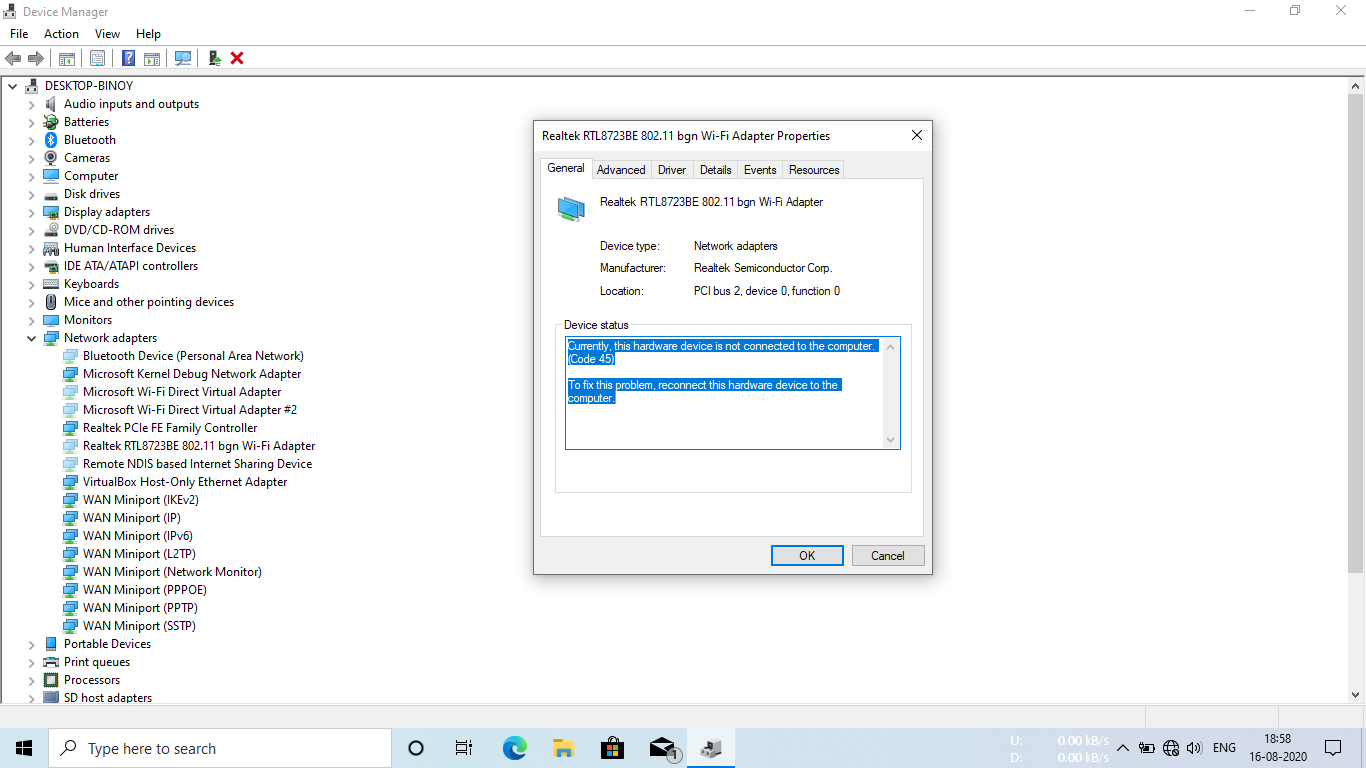Click the Back arrow in the toolbar
The width and height of the screenshot is (1366, 768).
tap(13, 58)
